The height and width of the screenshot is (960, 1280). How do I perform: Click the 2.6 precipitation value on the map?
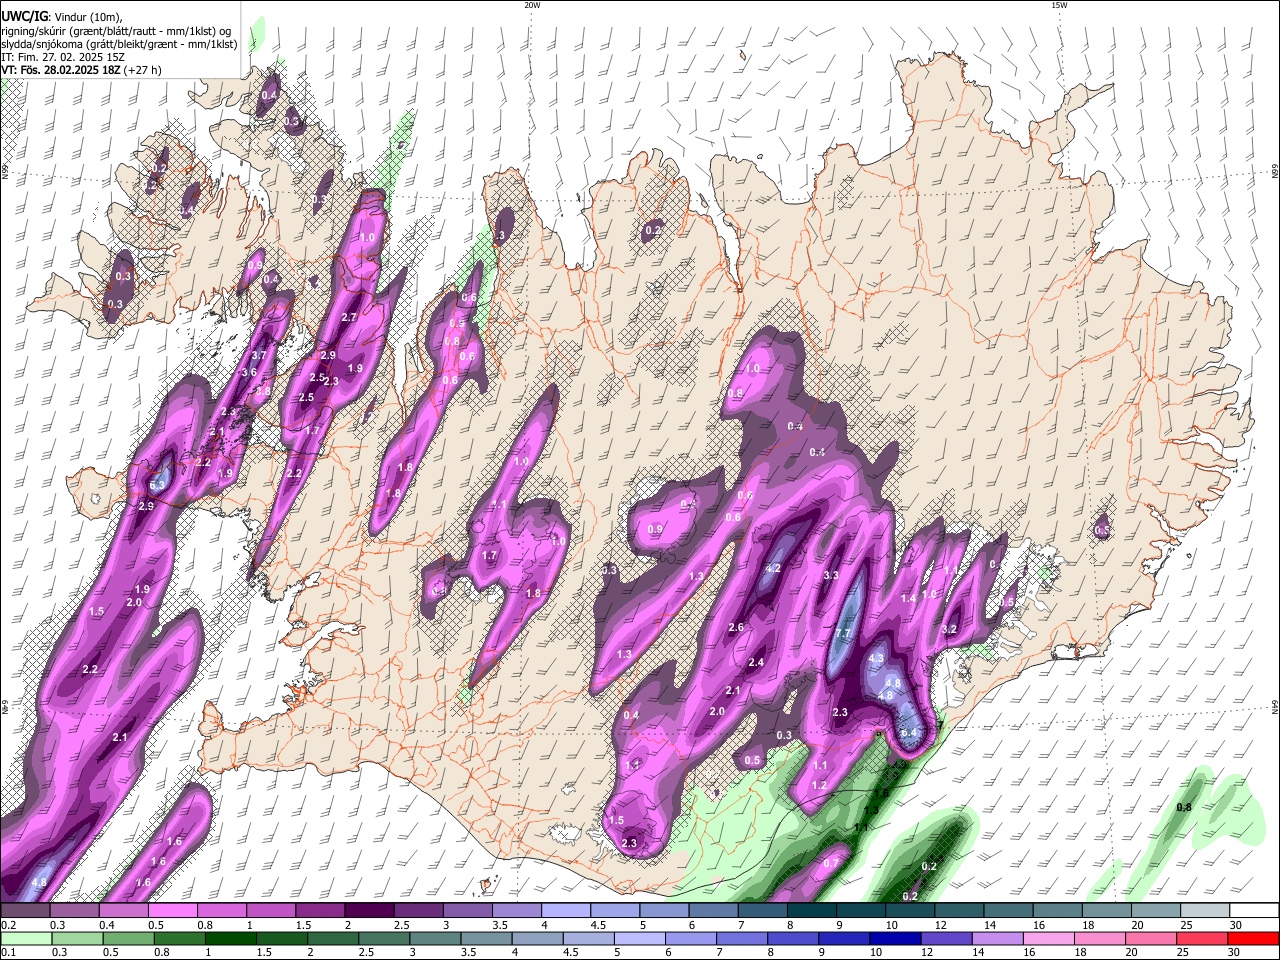coord(736,628)
